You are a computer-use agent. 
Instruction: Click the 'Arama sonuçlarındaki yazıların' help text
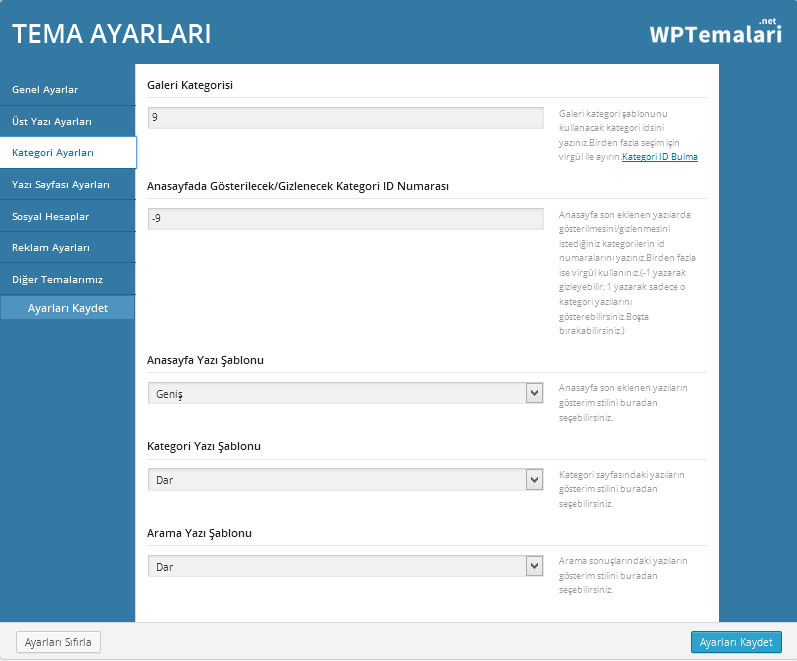tap(623, 561)
